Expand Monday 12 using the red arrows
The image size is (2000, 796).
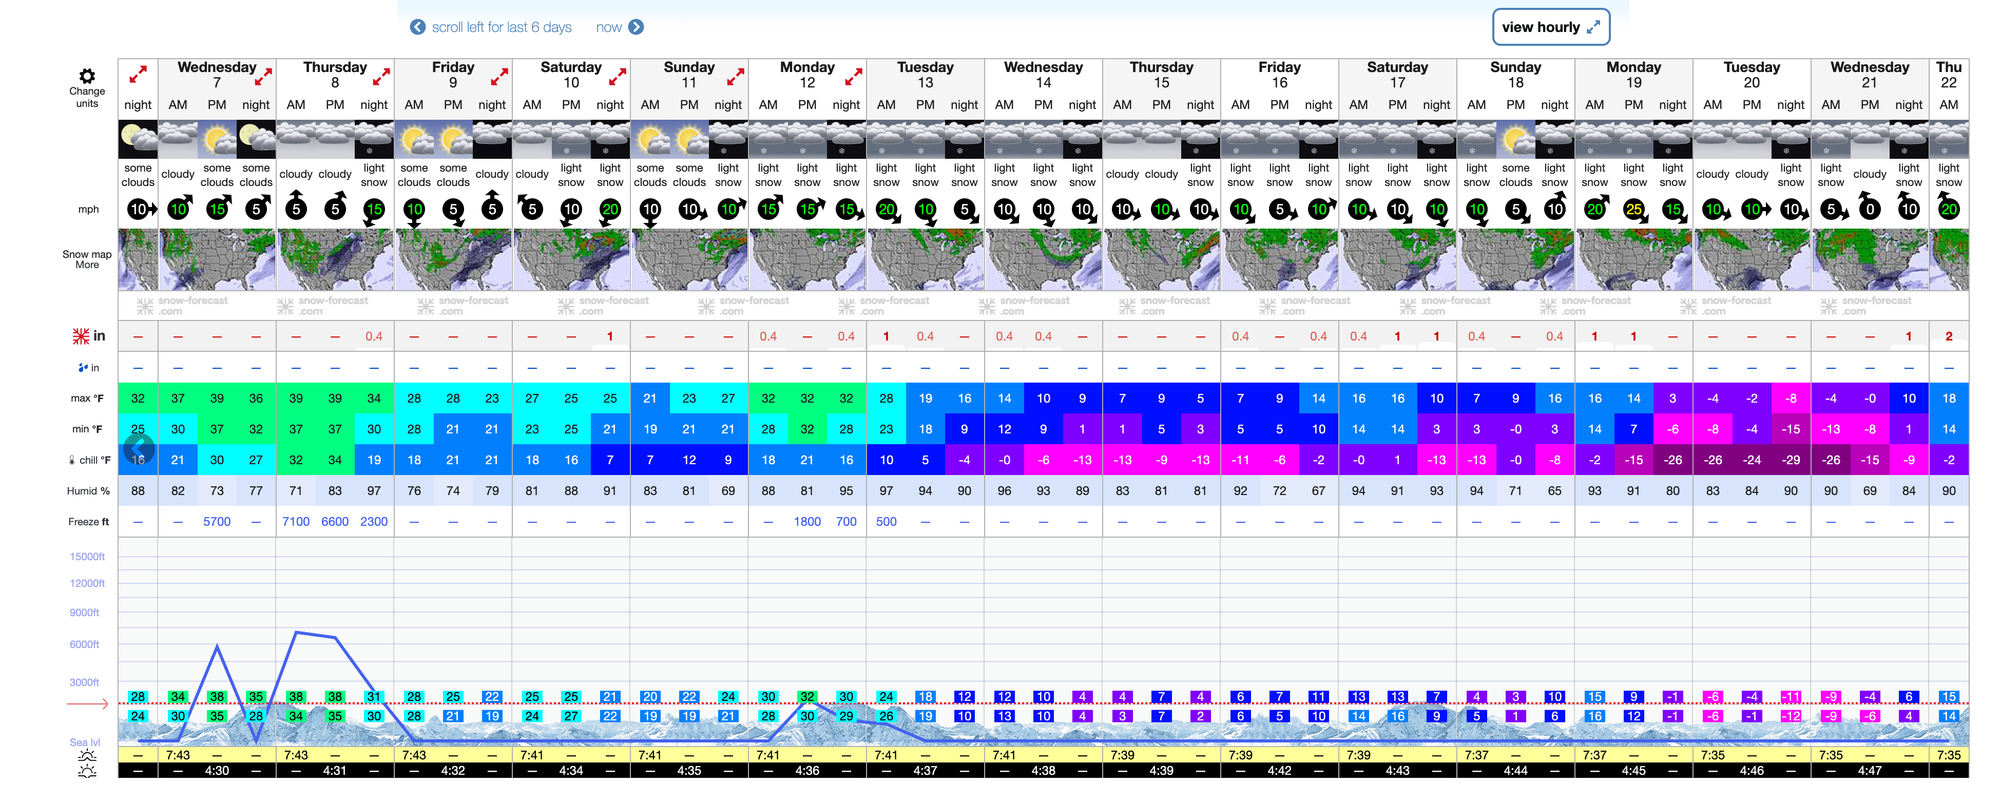coord(853,76)
